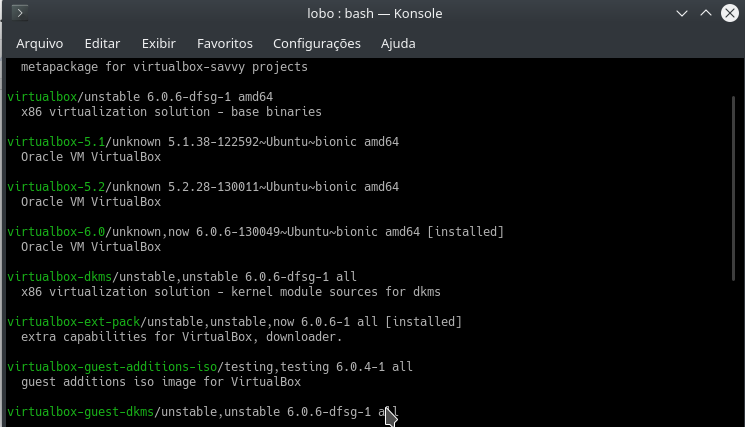Open the Favoritos menu
Image resolution: width=745 pixels, height=427 pixels.
225,43
